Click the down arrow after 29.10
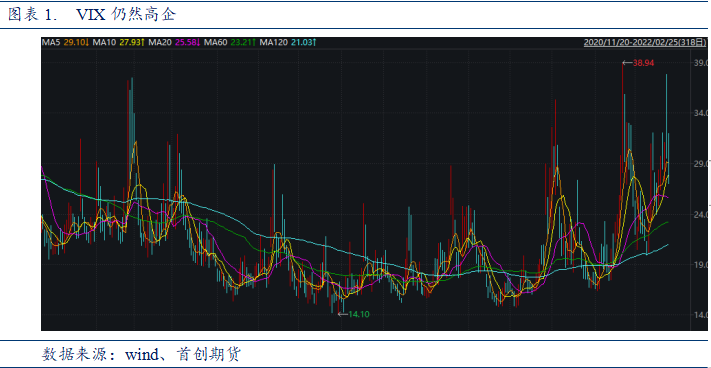This screenshot has width=711, height=368. pyautogui.click(x=87, y=42)
